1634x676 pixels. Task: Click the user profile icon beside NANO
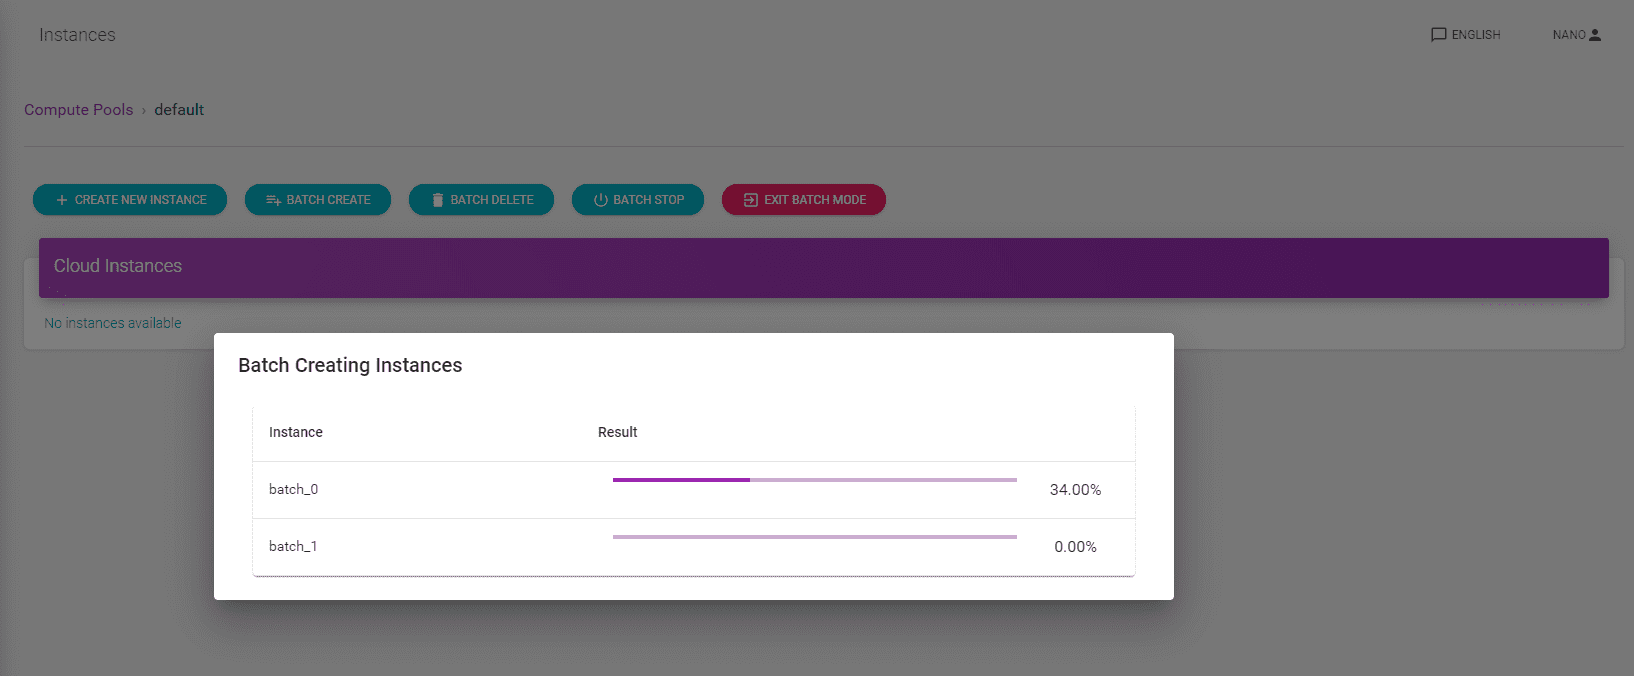[x=1595, y=35]
